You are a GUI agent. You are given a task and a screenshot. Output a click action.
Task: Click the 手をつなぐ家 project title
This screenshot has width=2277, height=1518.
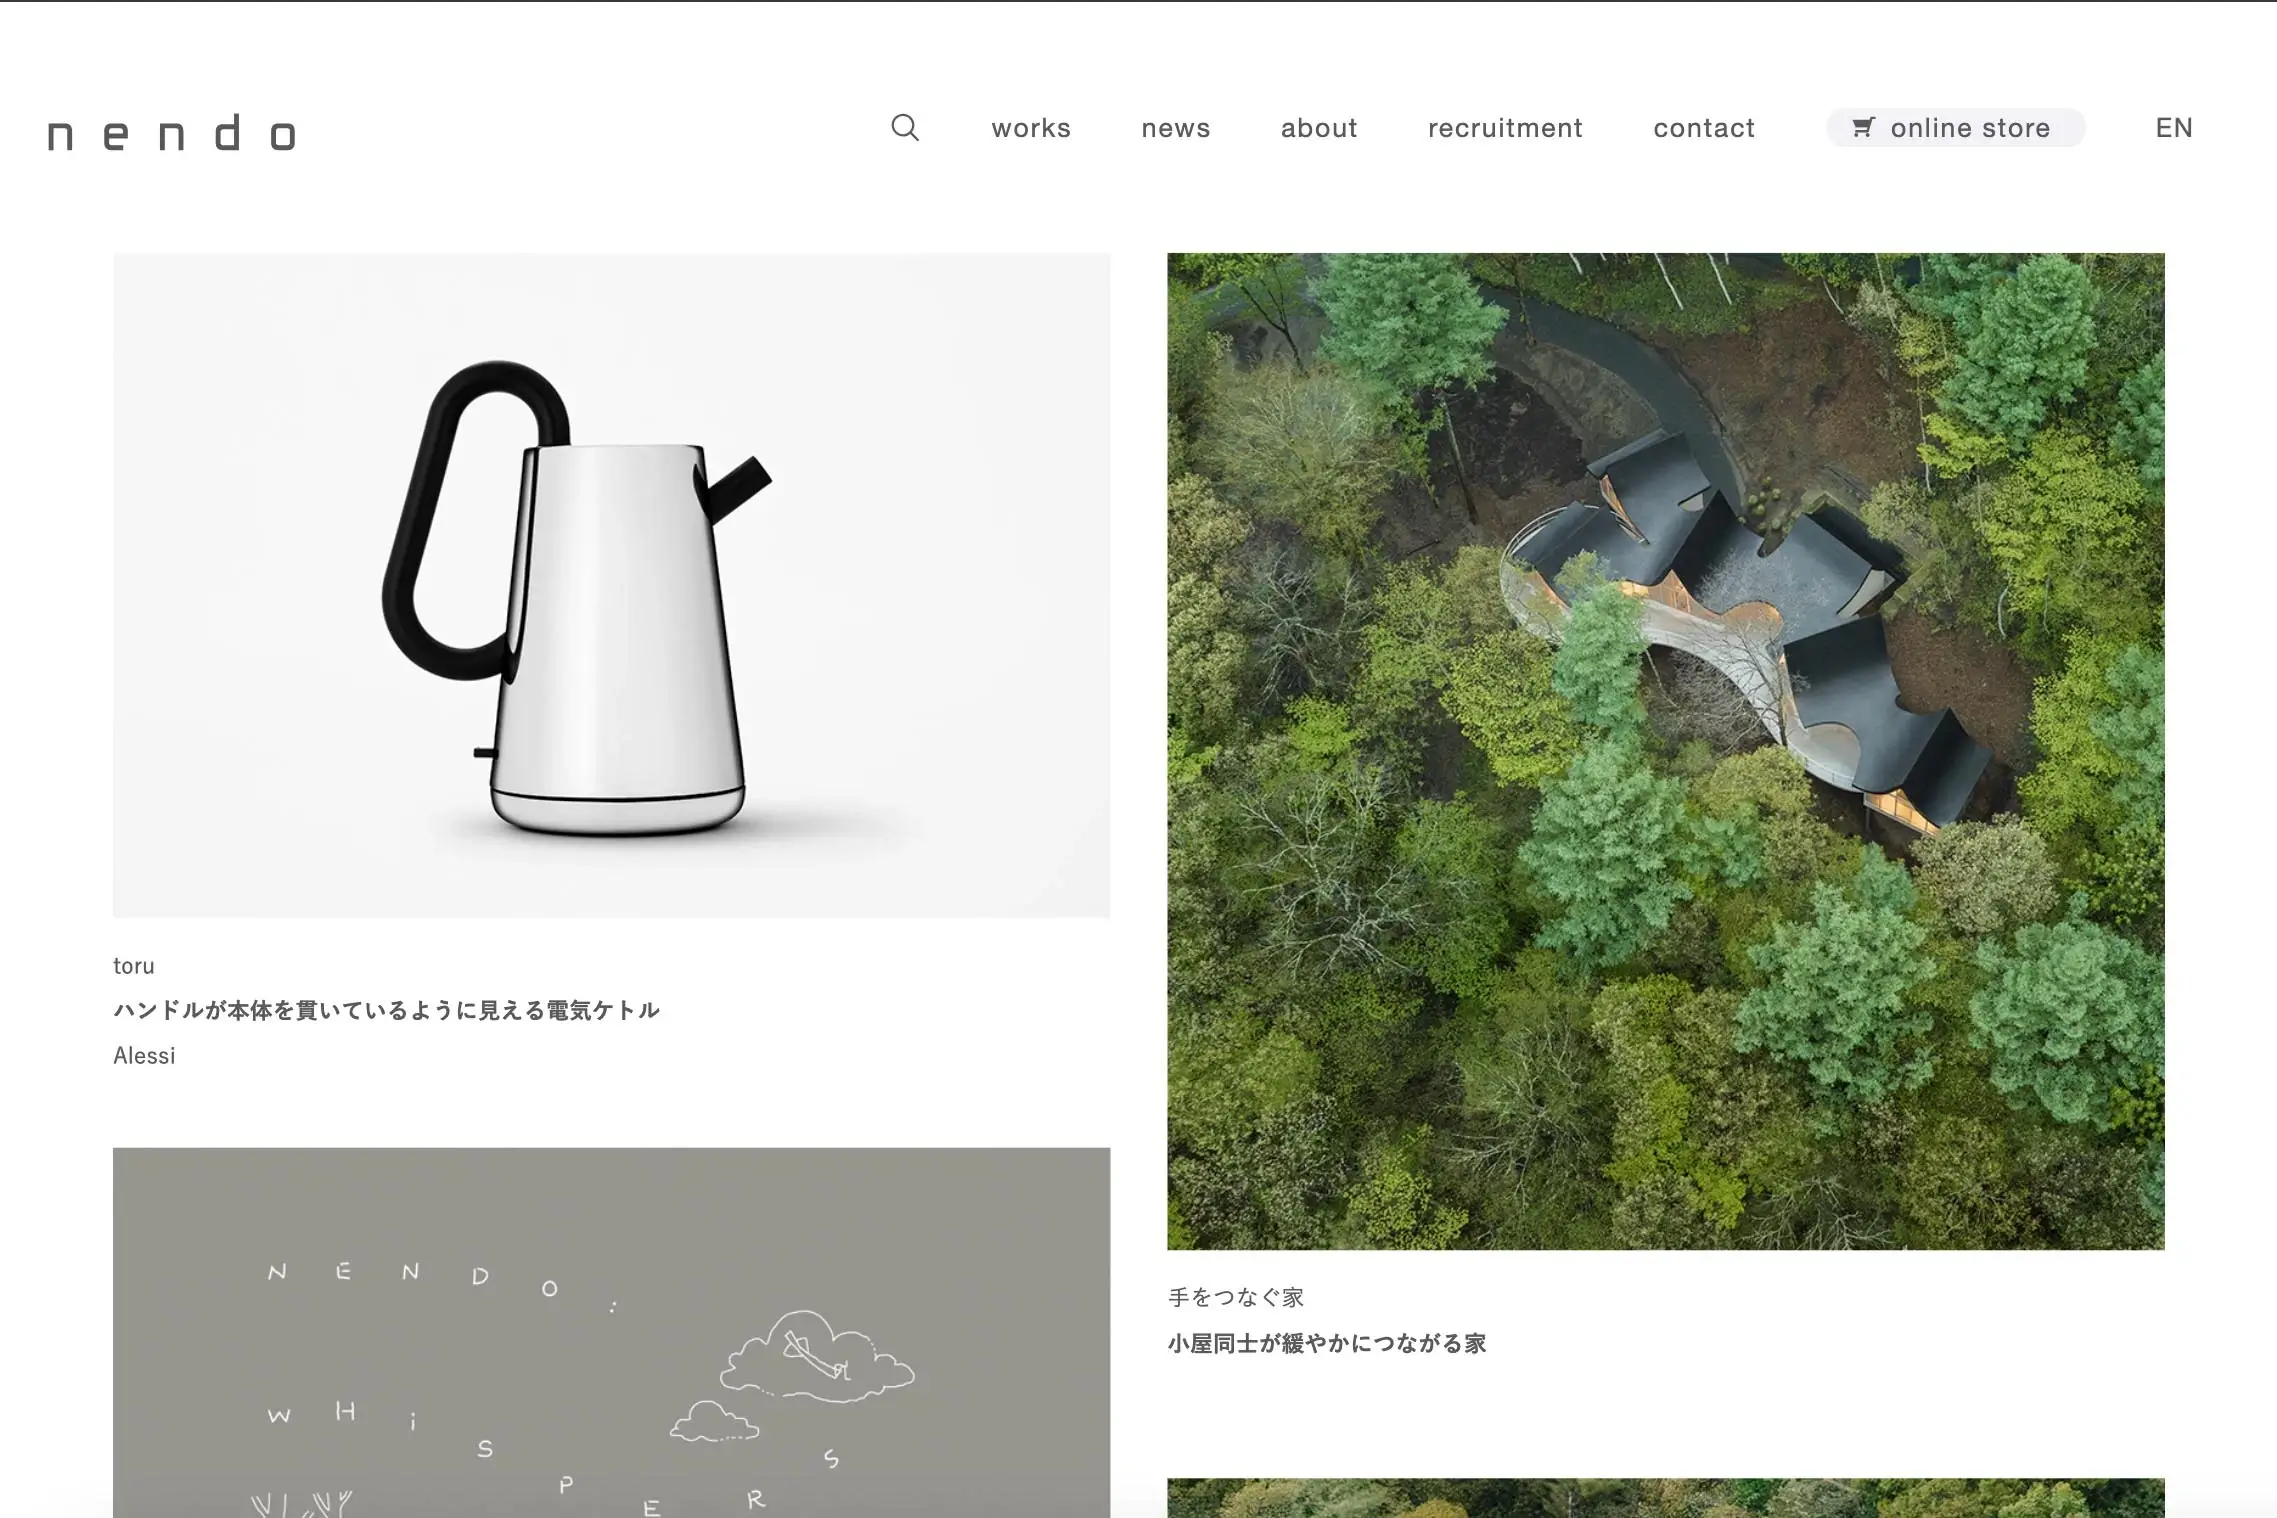1236,1297
